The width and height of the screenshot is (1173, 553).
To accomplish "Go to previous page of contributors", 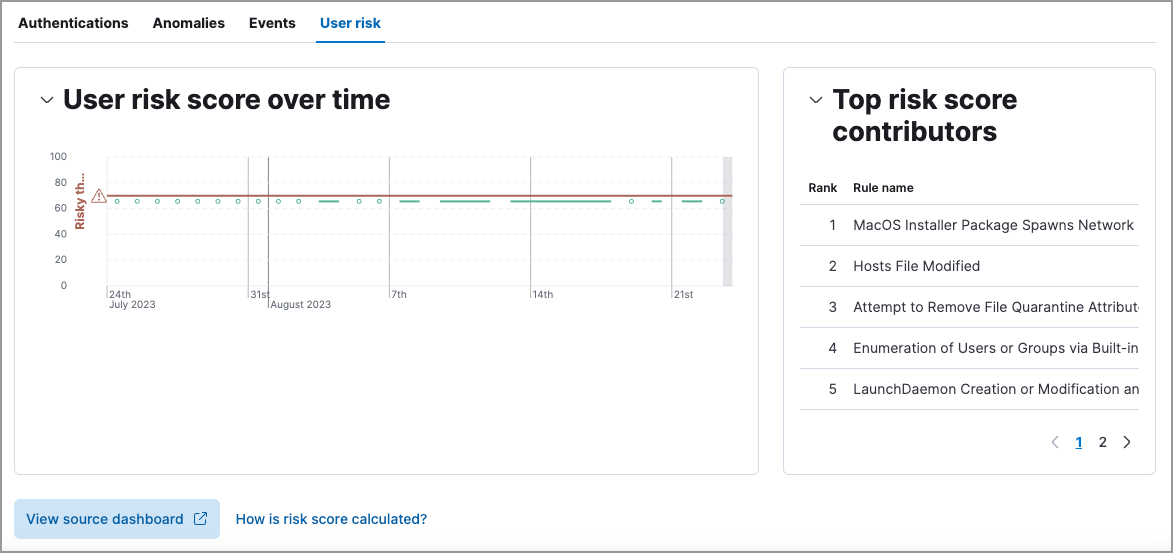I will 1055,442.
